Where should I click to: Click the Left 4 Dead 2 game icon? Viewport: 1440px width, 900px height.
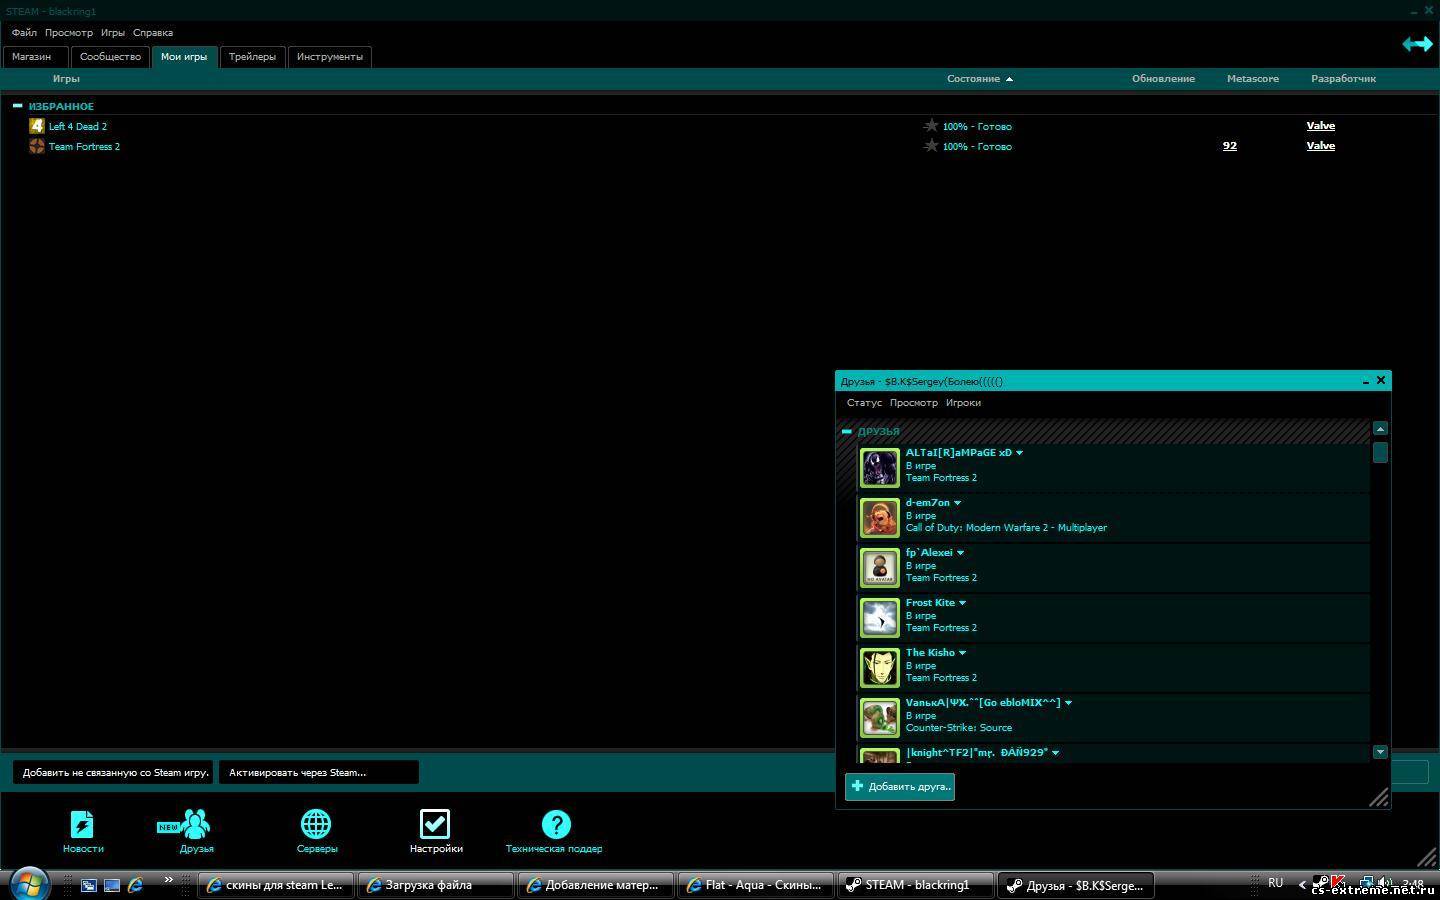click(x=37, y=126)
